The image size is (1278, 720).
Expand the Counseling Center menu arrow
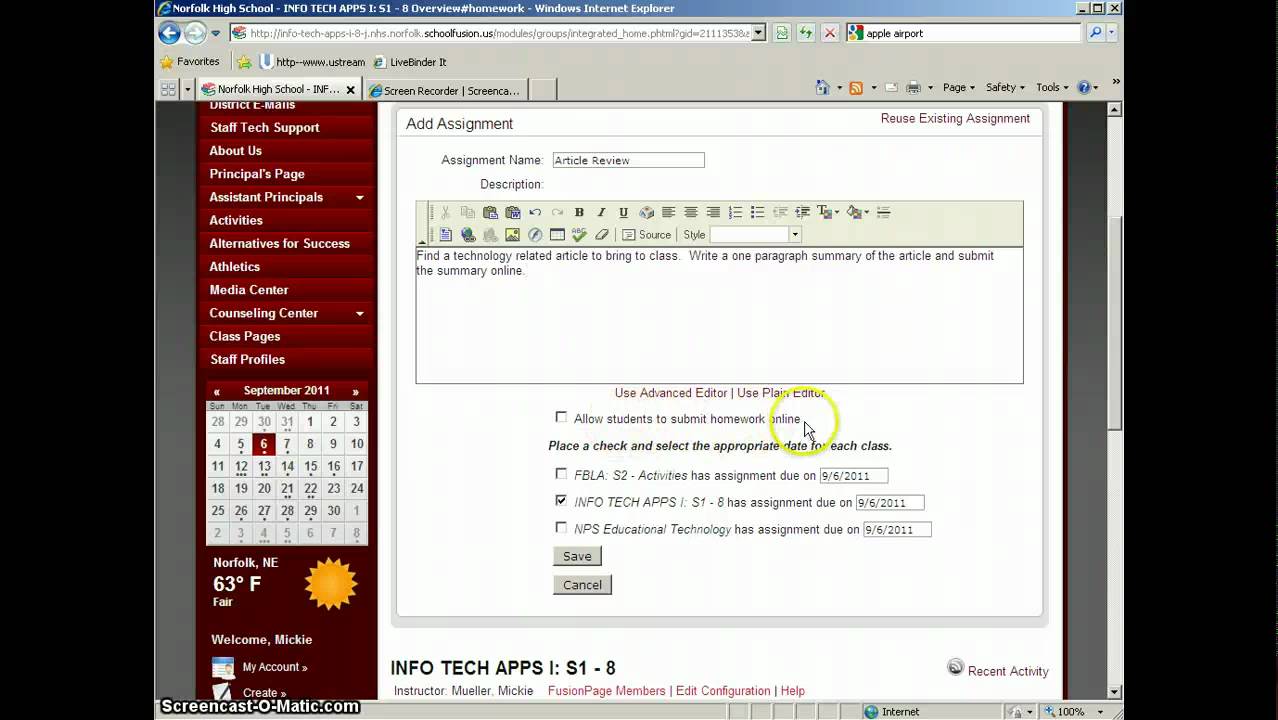point(359,314)
